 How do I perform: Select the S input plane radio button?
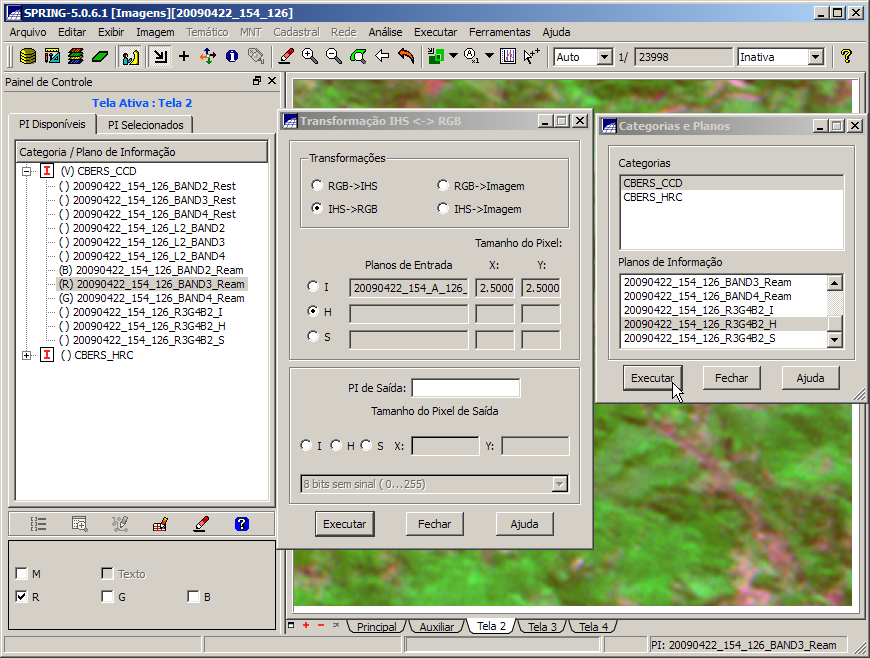(x=313, y=337)
